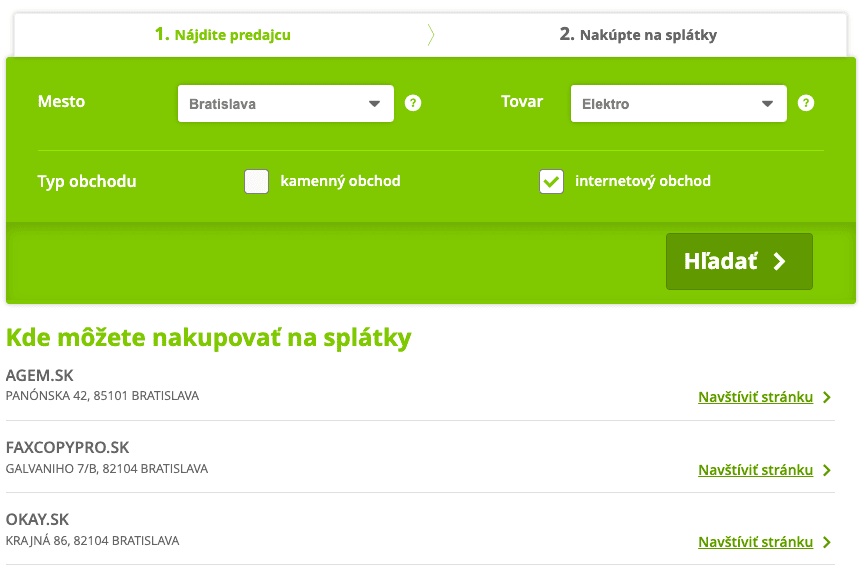Select the OKAY.SK store name heading

click(37, 520)
